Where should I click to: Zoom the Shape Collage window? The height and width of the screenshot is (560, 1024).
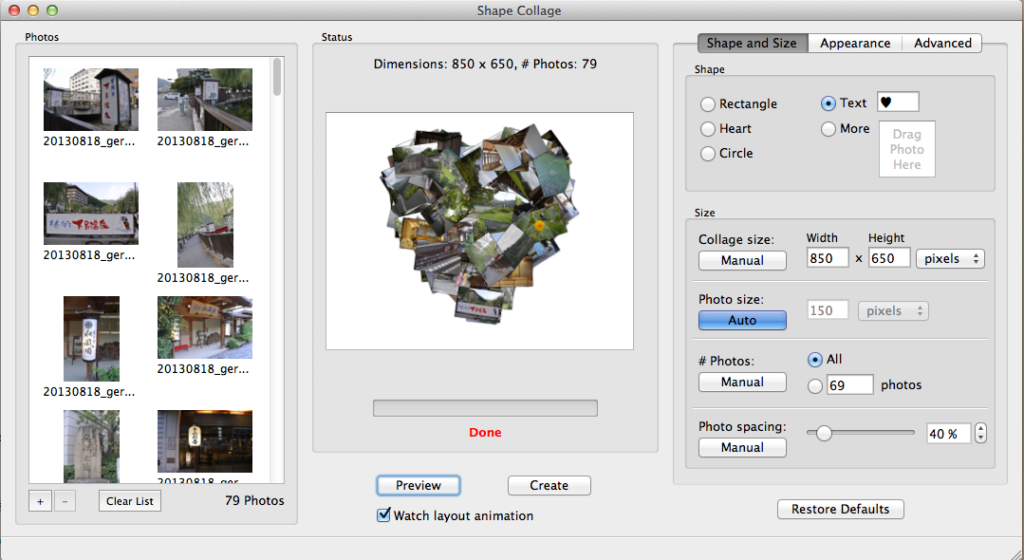coord(52,10)
